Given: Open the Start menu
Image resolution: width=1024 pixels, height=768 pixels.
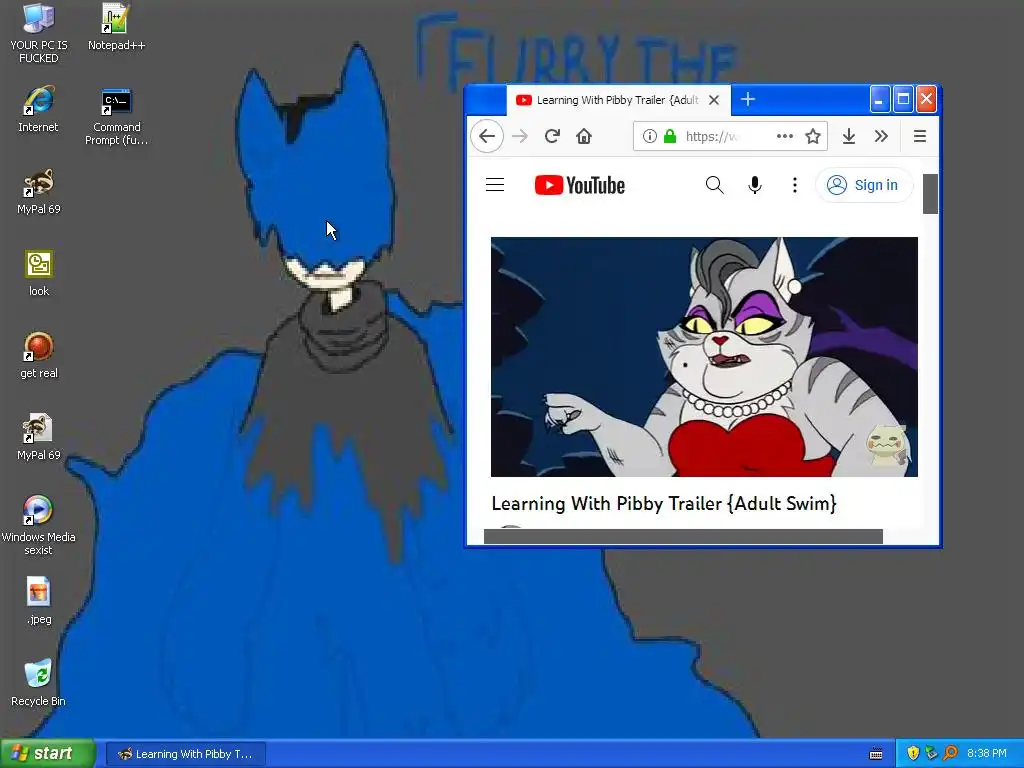Looking at the screenshot, I should click(x=48, y=753).
